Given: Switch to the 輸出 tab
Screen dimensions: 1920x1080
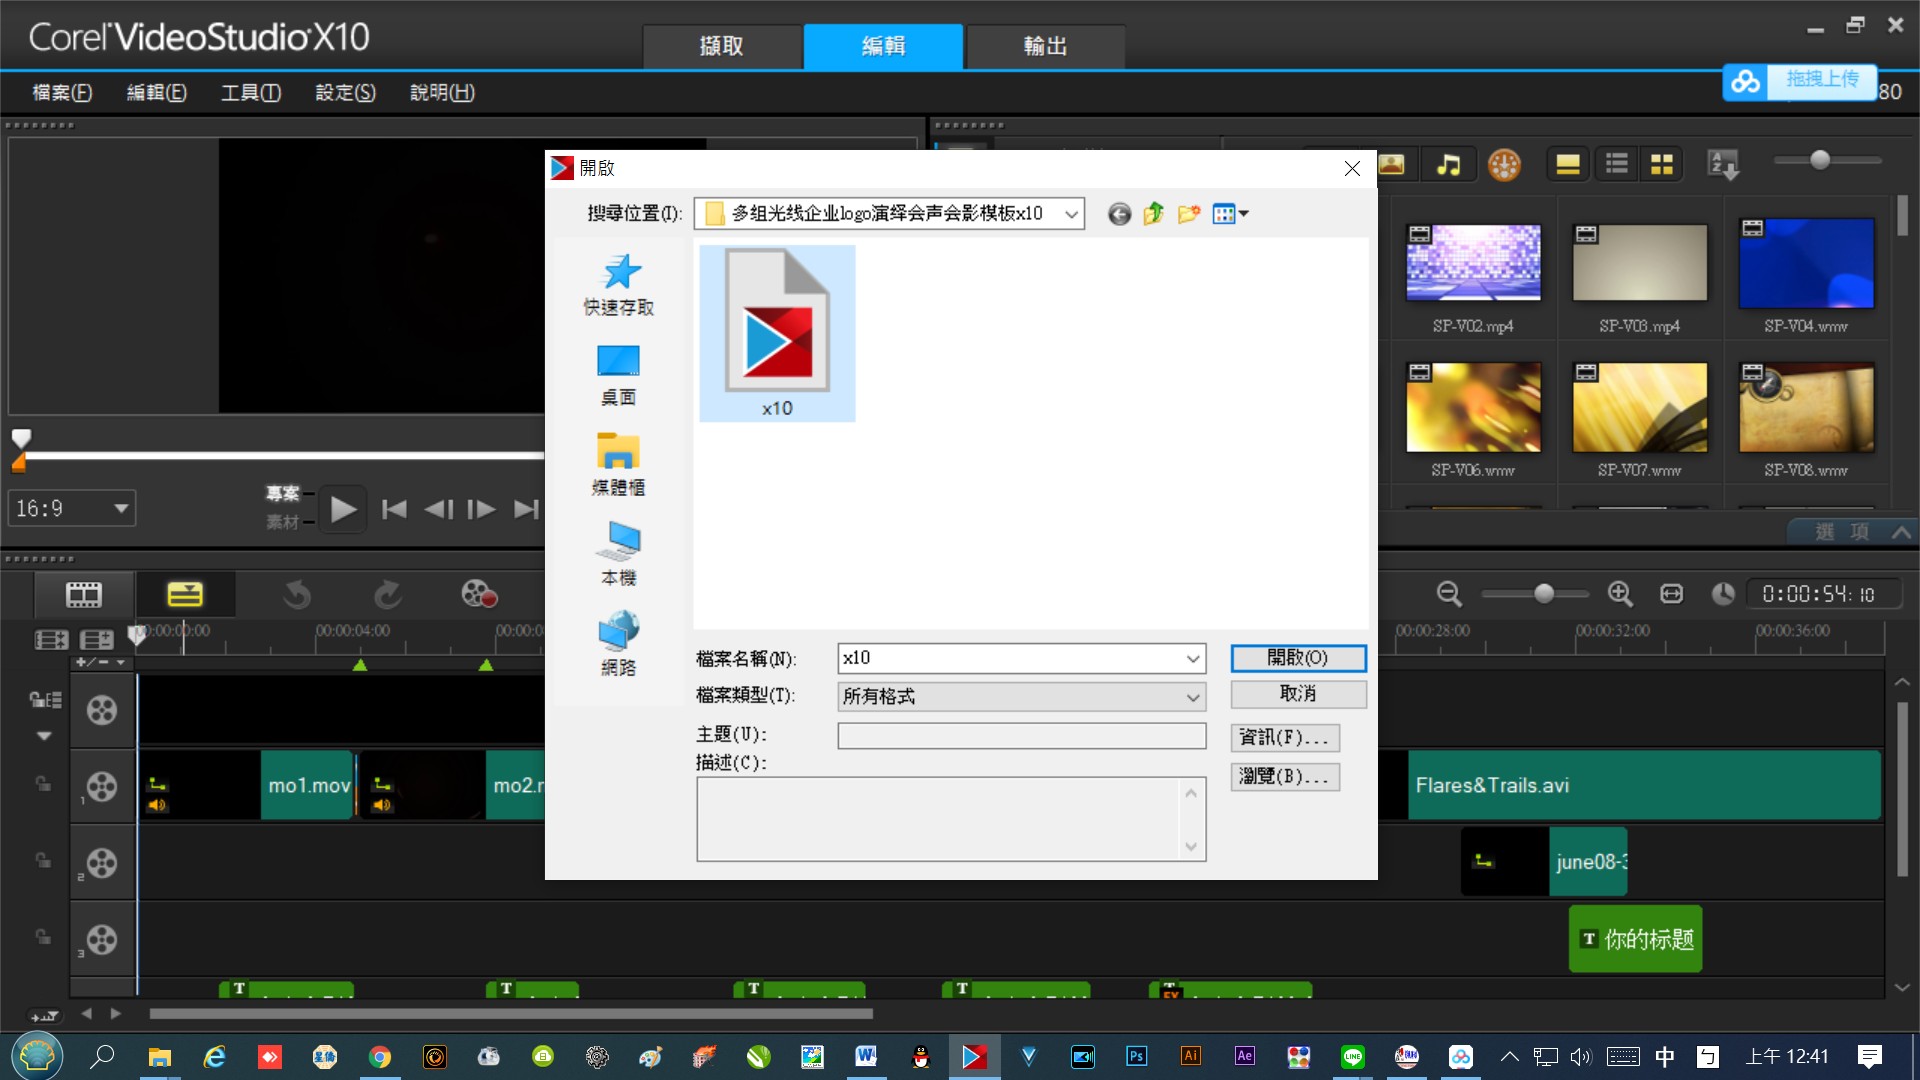Looking at the screenshot, I should 1046,46.
